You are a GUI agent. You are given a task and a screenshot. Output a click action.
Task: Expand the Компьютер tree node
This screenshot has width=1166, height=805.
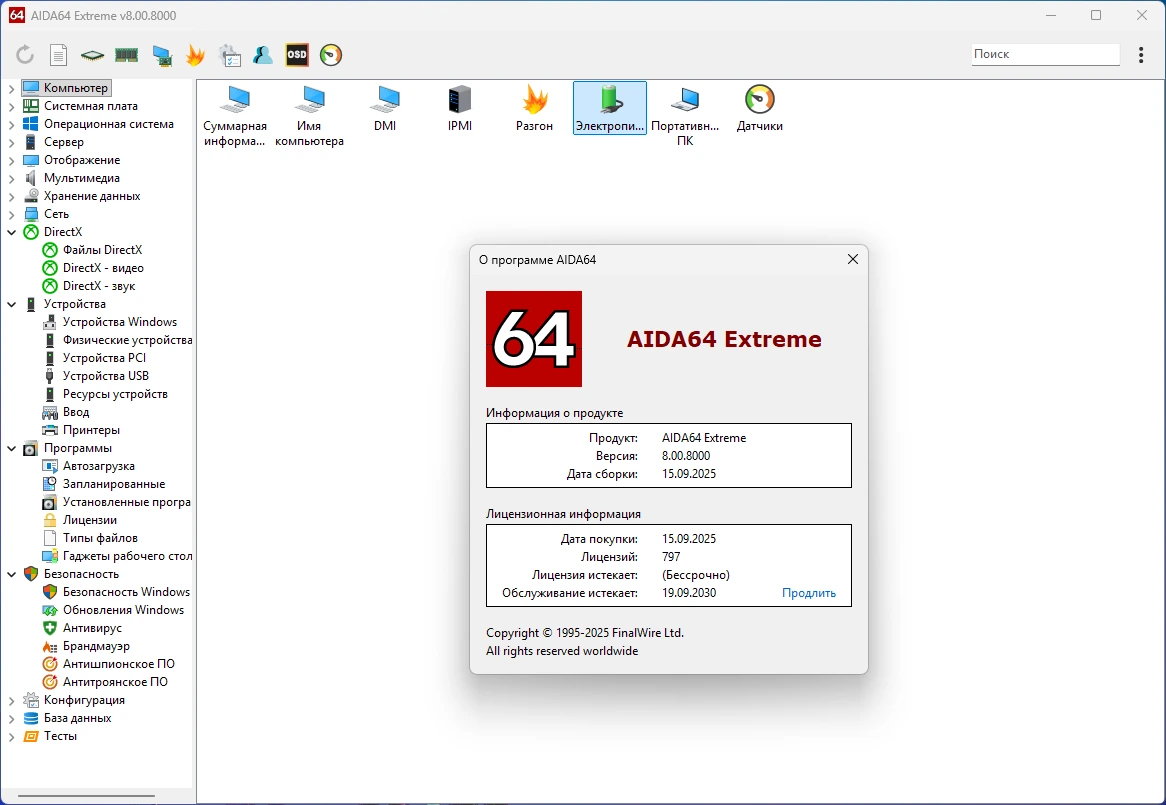tap(11, 88)
